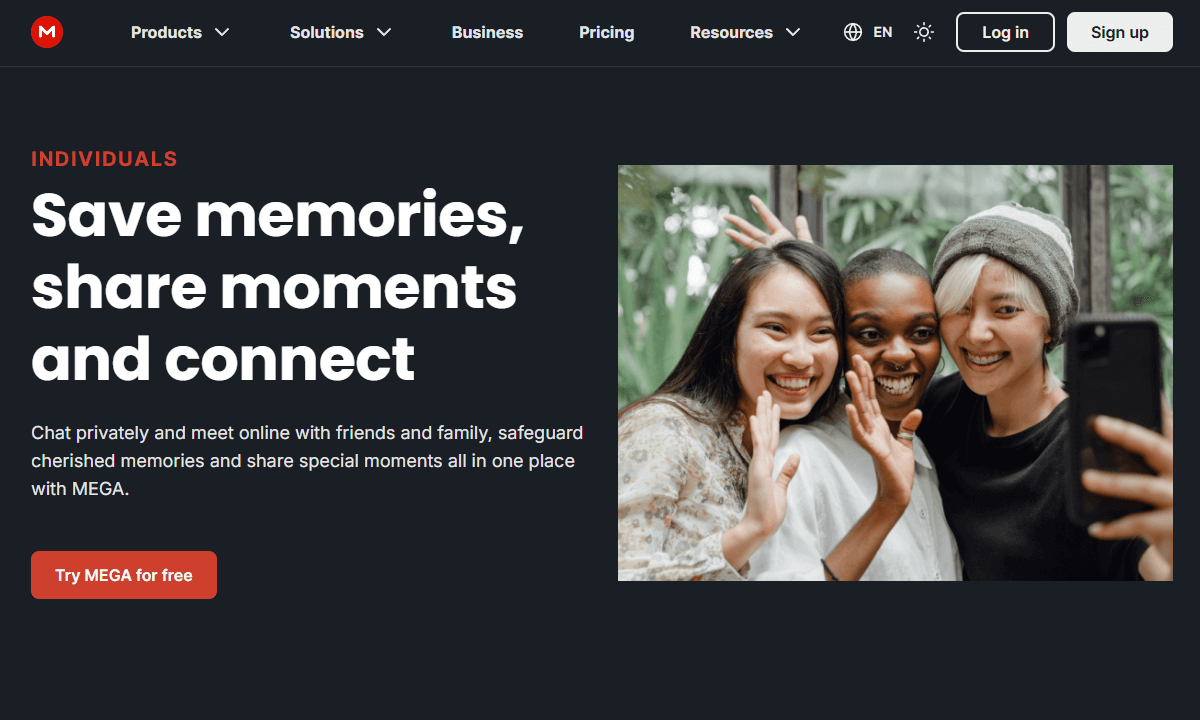Click the globe language icon
1200x720 pixels.
853,32
